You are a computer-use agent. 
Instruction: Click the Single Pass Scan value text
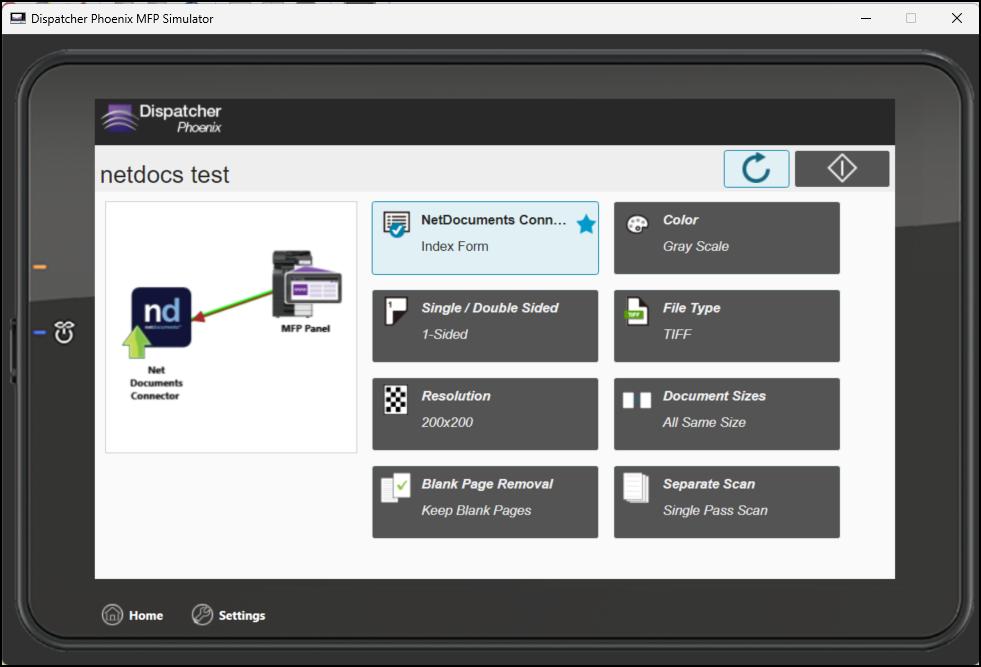pyautogui.click(x=715, y=511)
